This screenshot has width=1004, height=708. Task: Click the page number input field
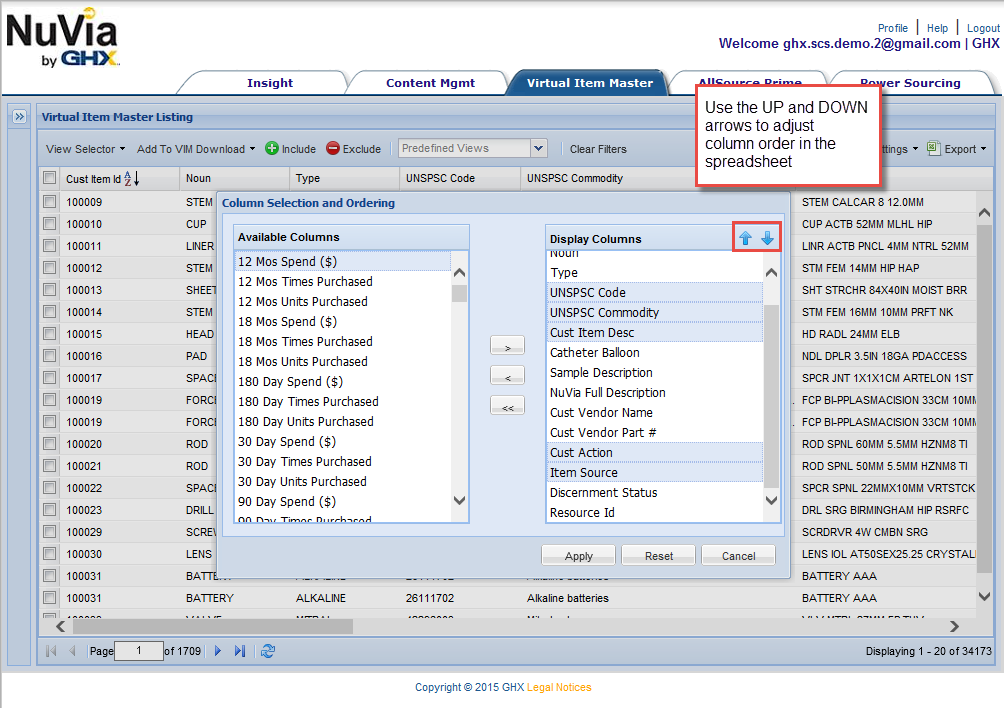139,651
